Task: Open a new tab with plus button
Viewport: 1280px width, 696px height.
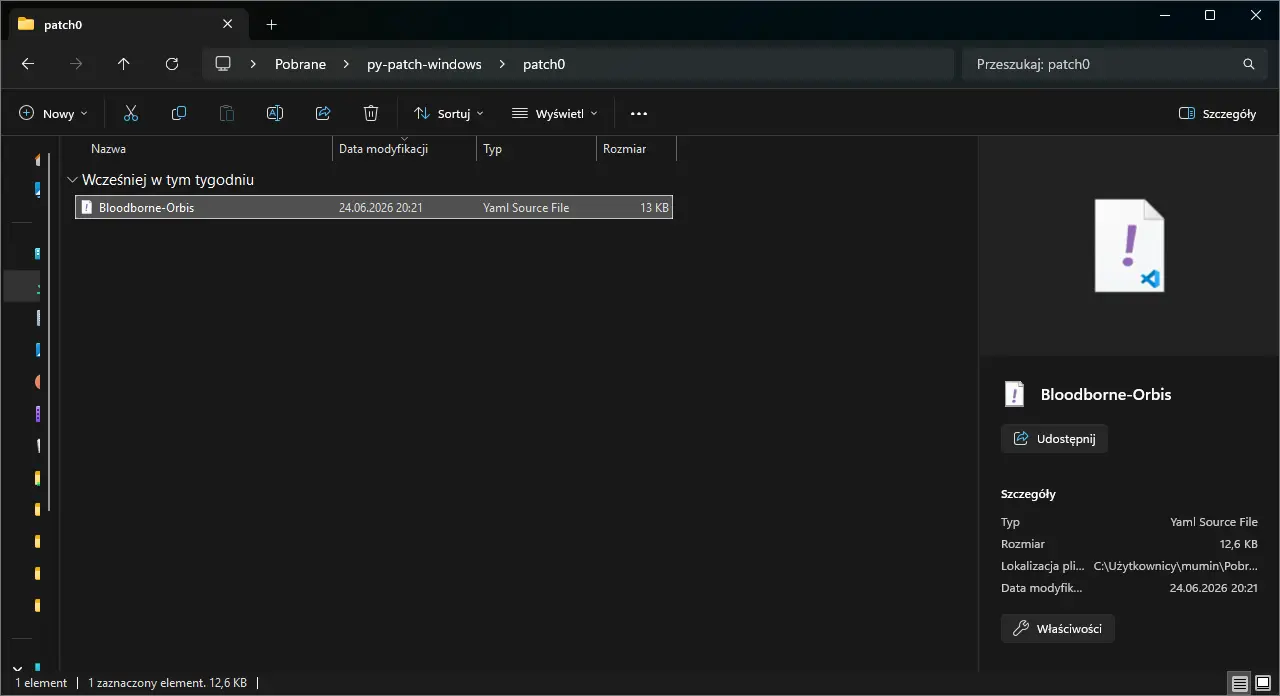Action: (x=271, y=24)
